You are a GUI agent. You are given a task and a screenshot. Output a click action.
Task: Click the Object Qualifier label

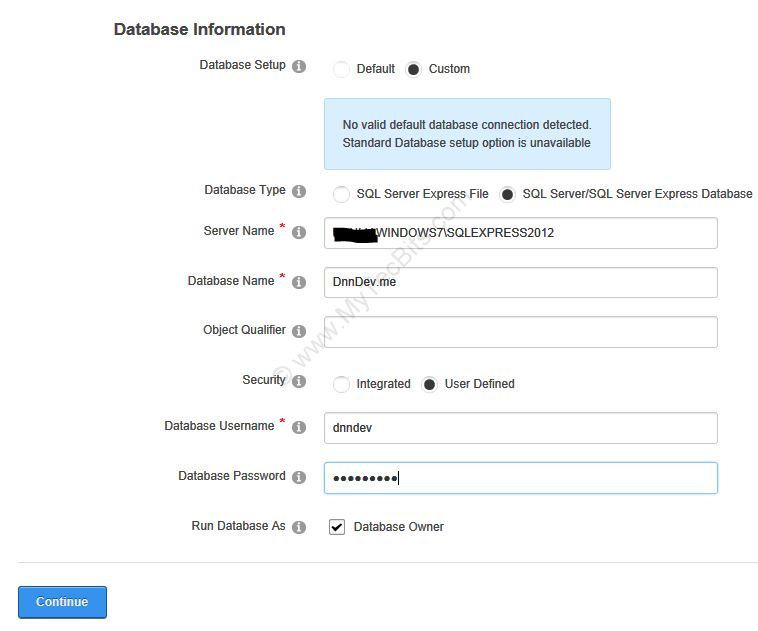coord(244,330)
